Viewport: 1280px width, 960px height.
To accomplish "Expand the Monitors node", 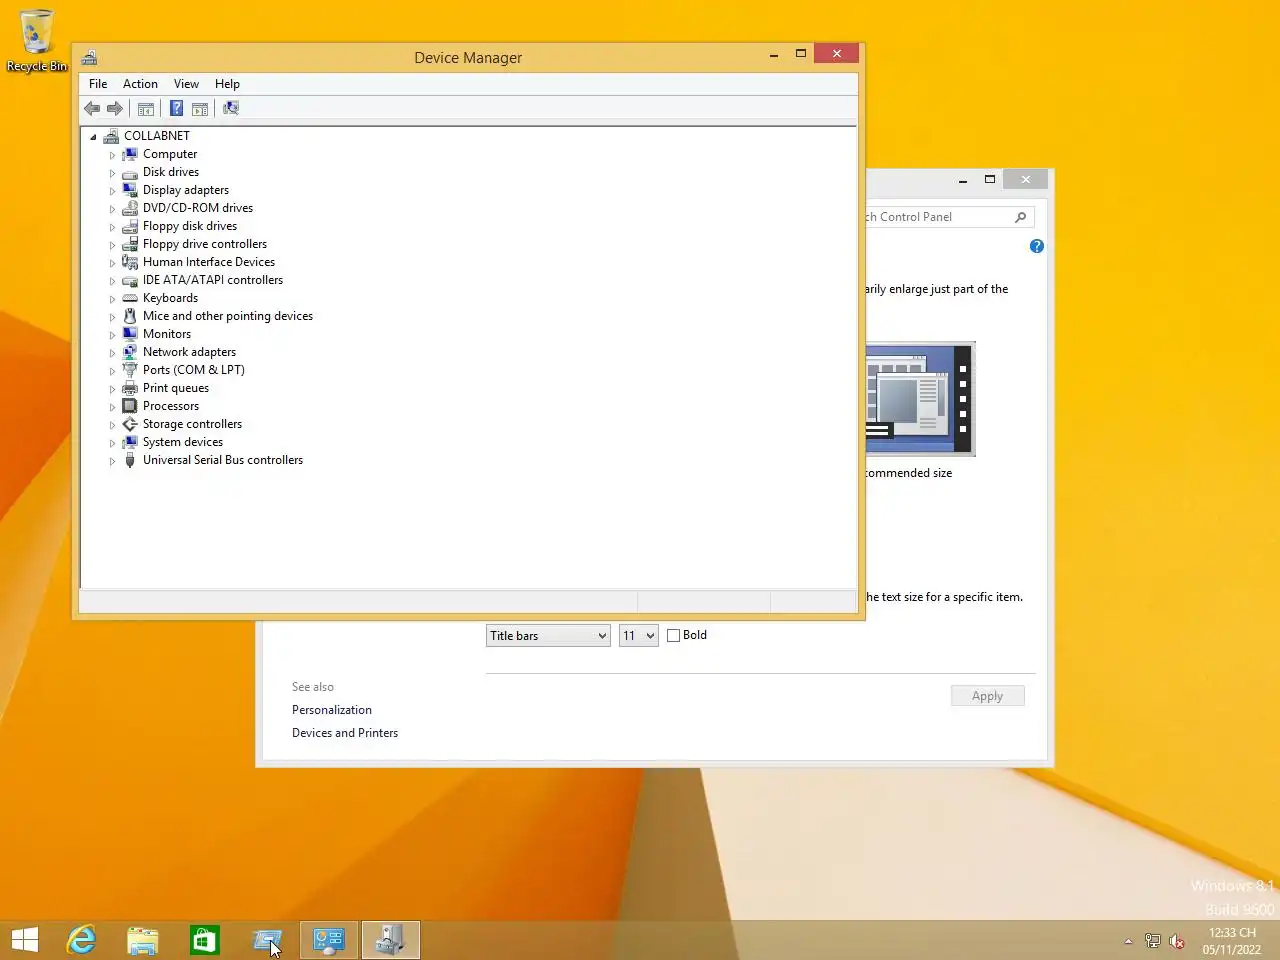I will [x=112, y=335].
